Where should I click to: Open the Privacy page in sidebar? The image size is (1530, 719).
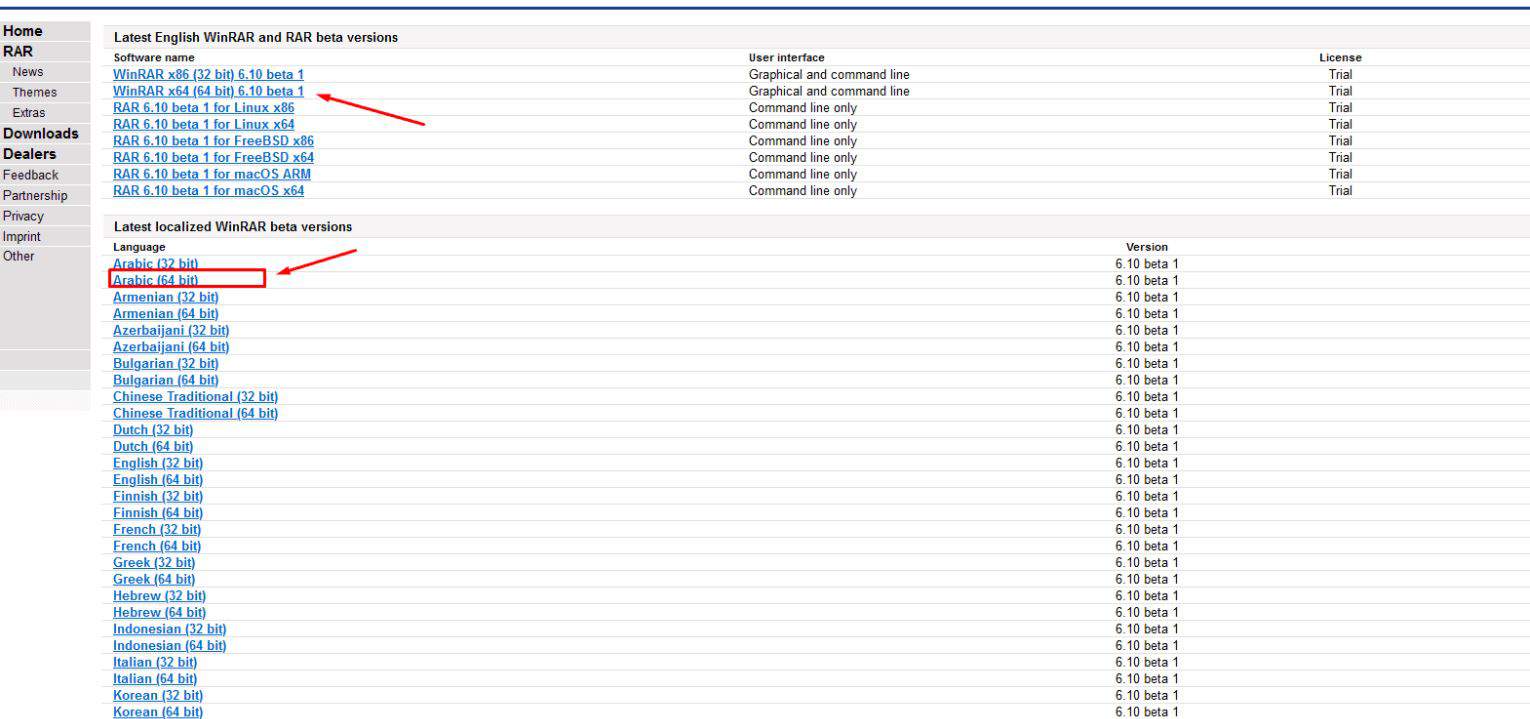(23, 216)
